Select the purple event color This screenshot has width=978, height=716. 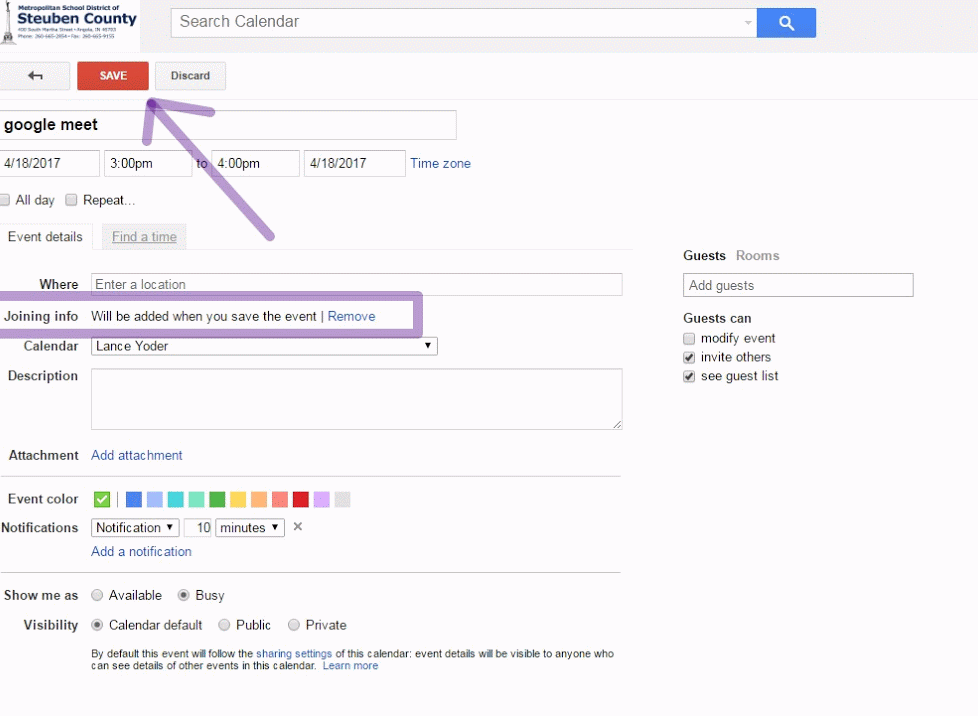click(321, 499)
